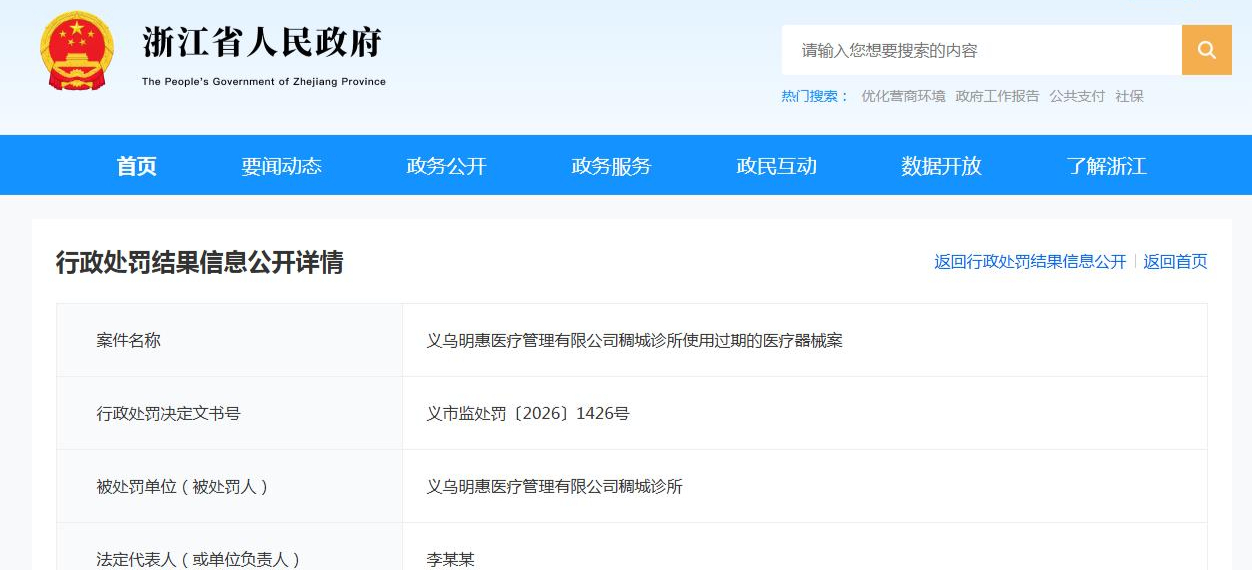Click hot search term 公共支付

tap(1077, 96)
